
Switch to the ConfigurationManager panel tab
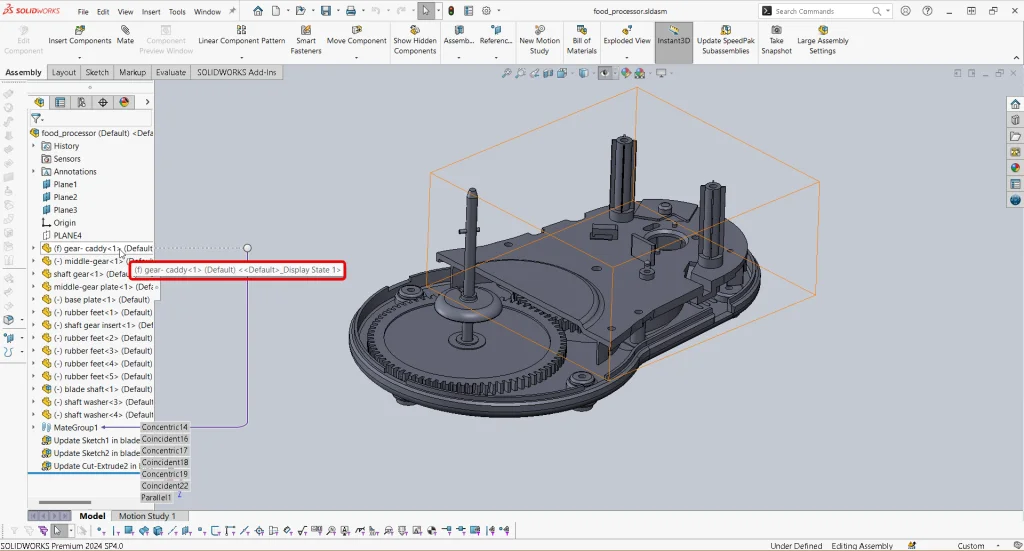[x=81, y=102]
